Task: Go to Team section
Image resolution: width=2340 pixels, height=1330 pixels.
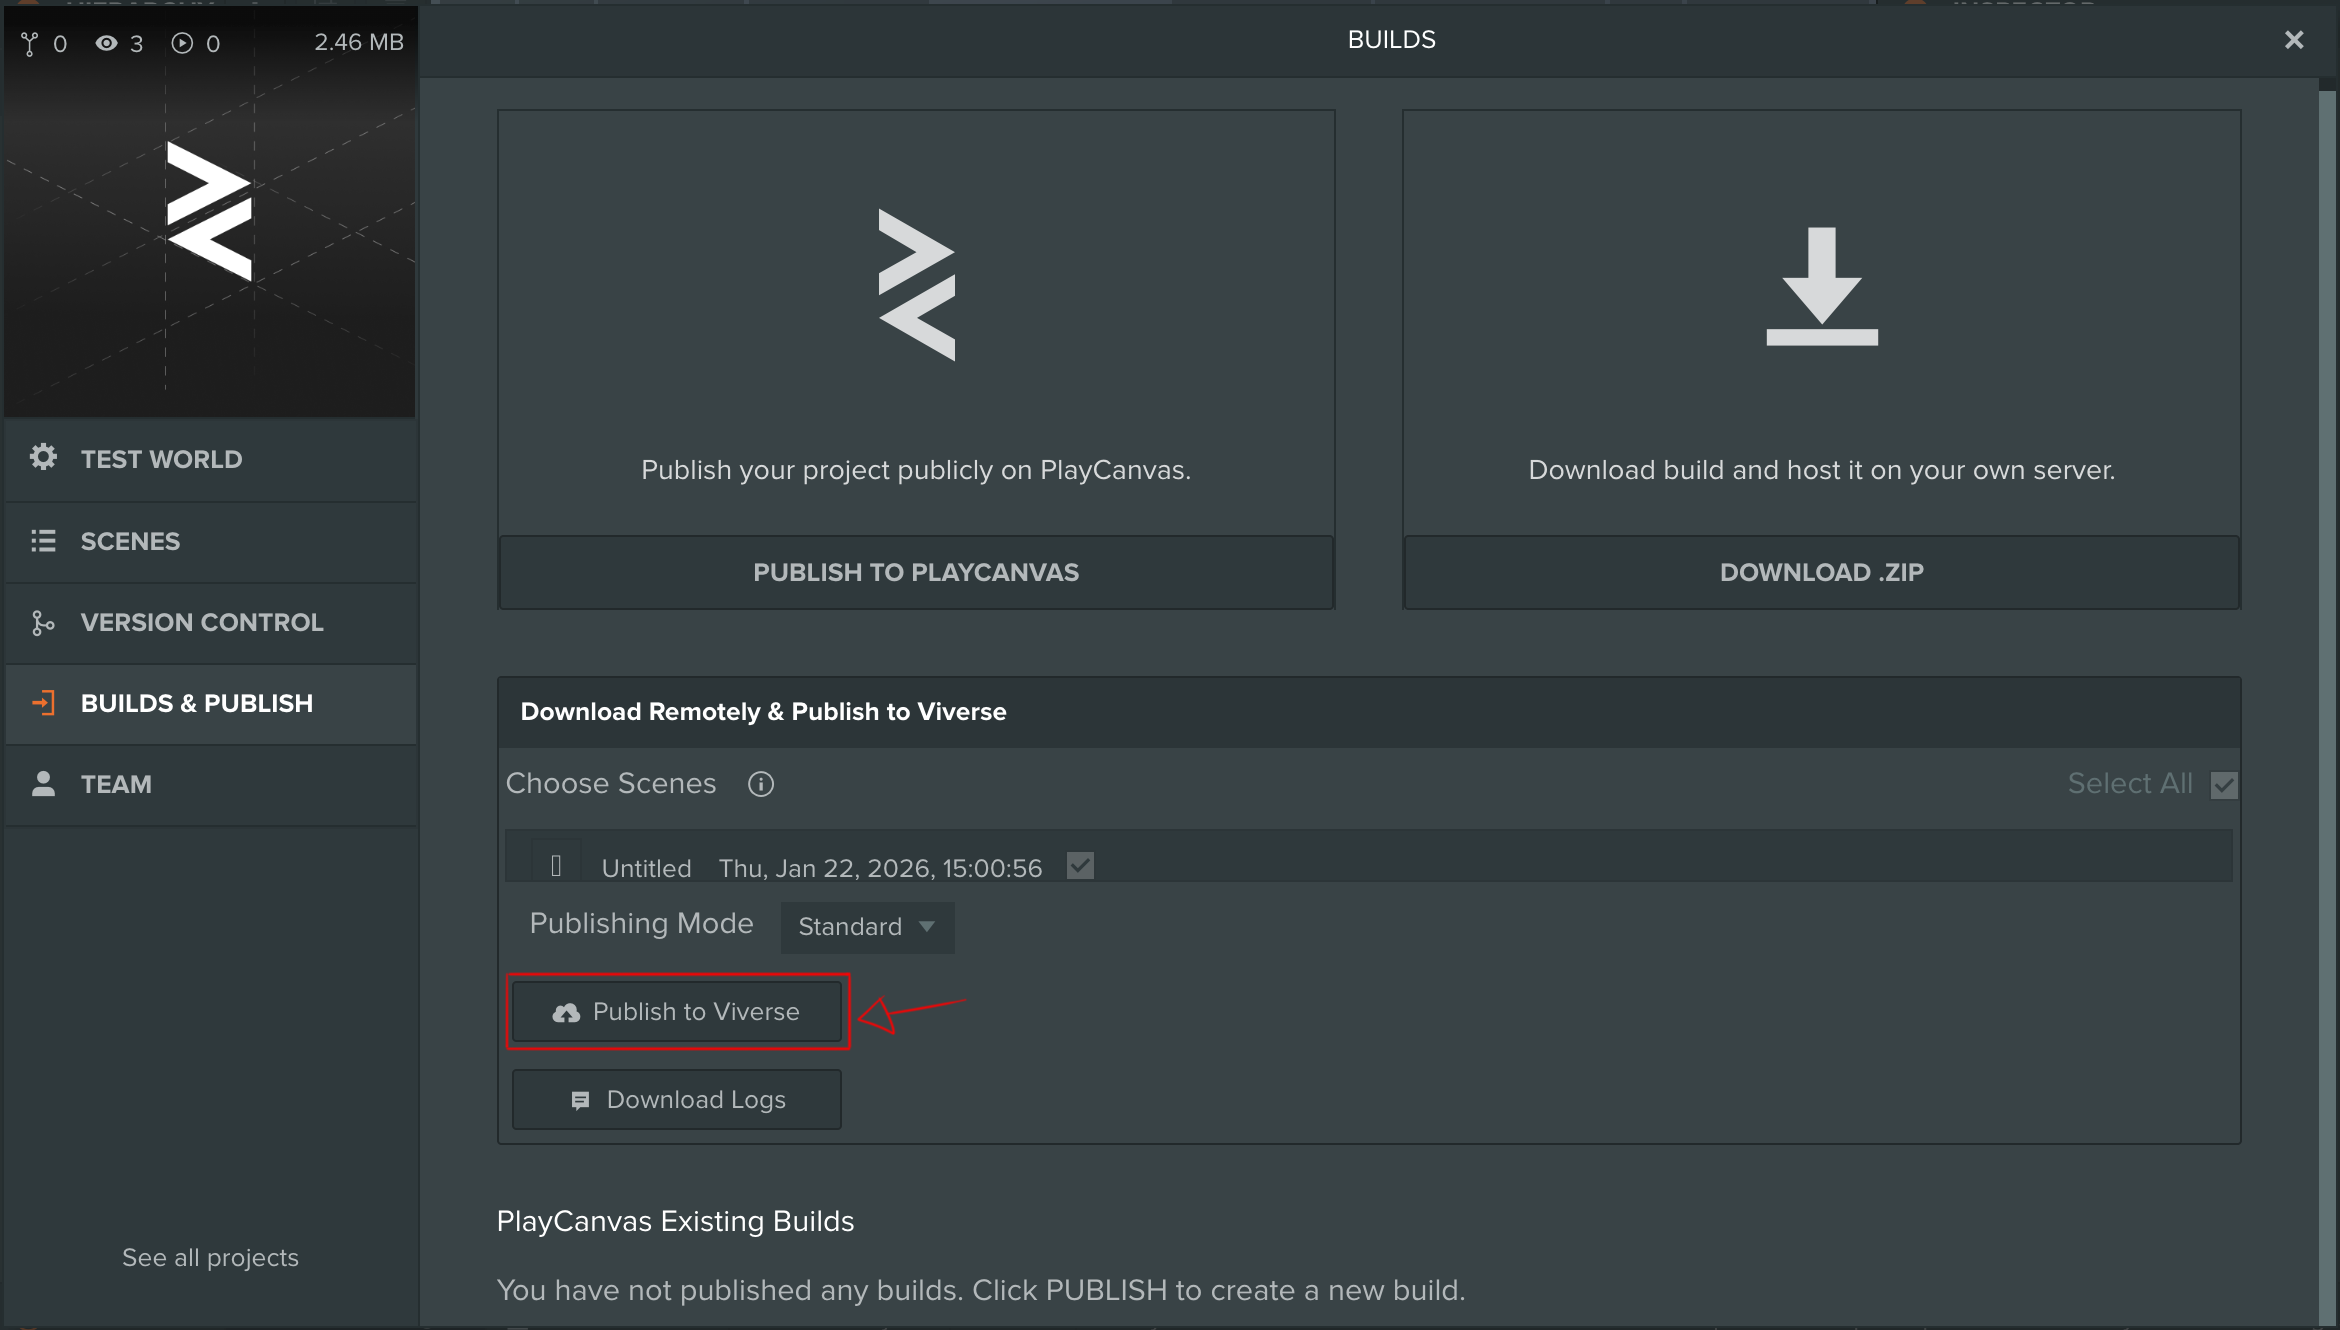Action: click(116, 784)
